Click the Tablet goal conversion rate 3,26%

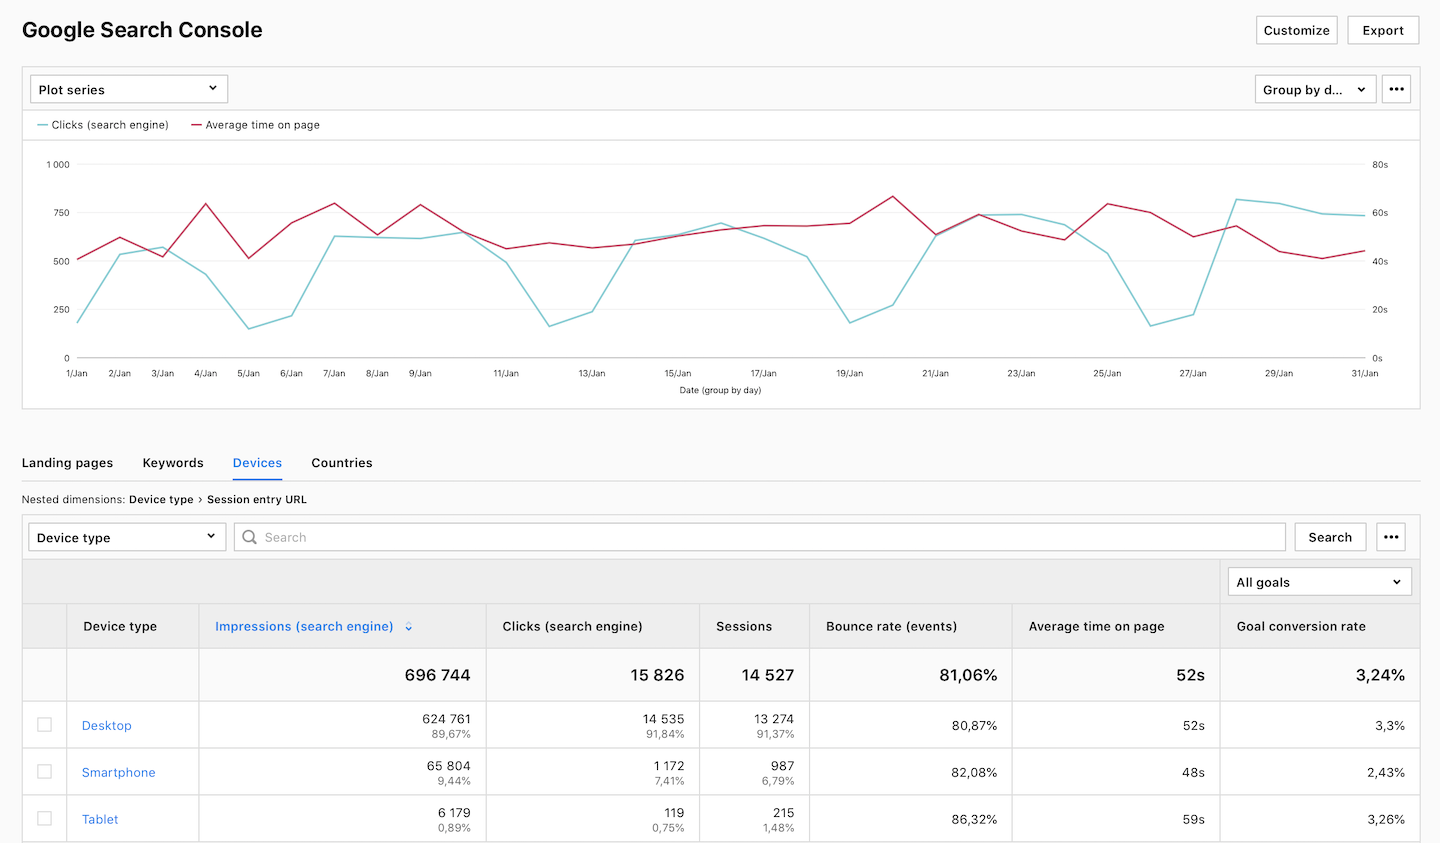[x=1386, y=820]
